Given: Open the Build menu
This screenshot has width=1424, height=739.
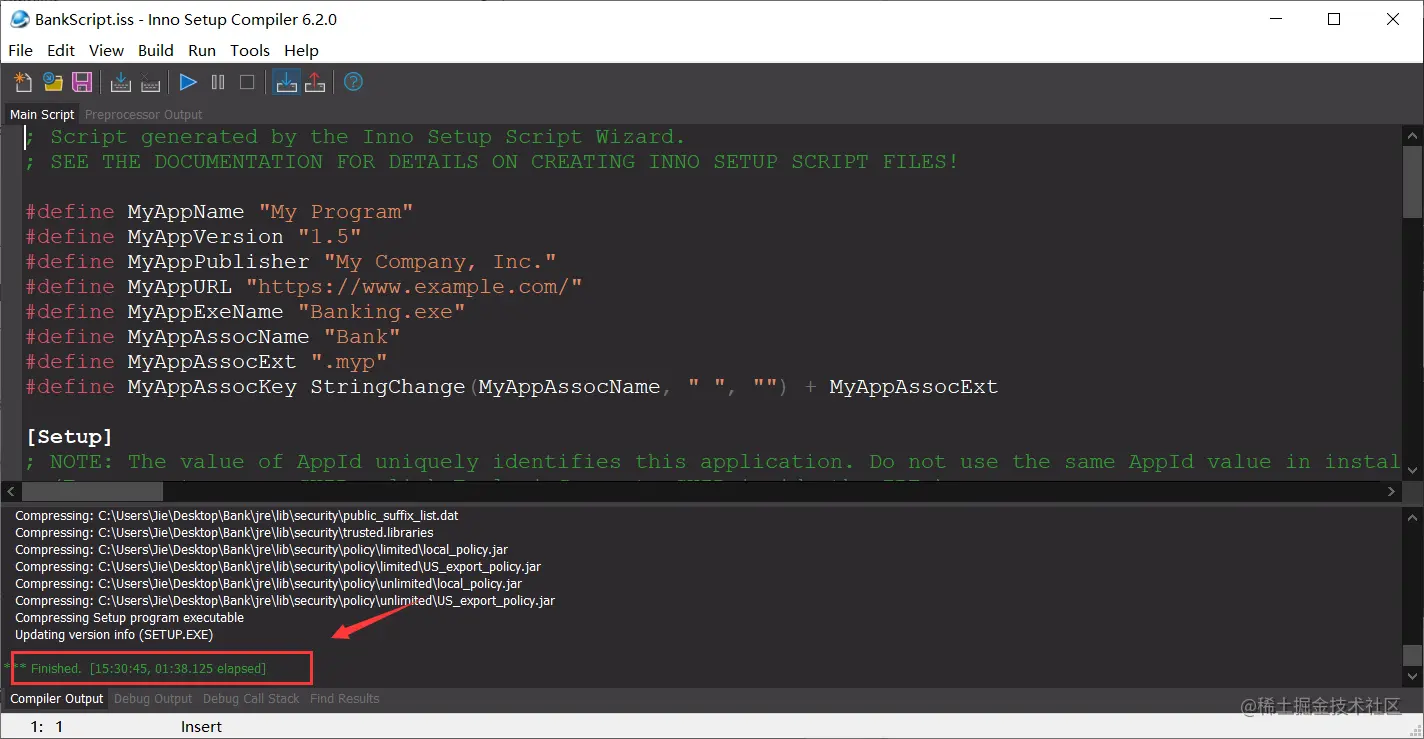Looking at the screenshot, I should [x=155, y=50].
